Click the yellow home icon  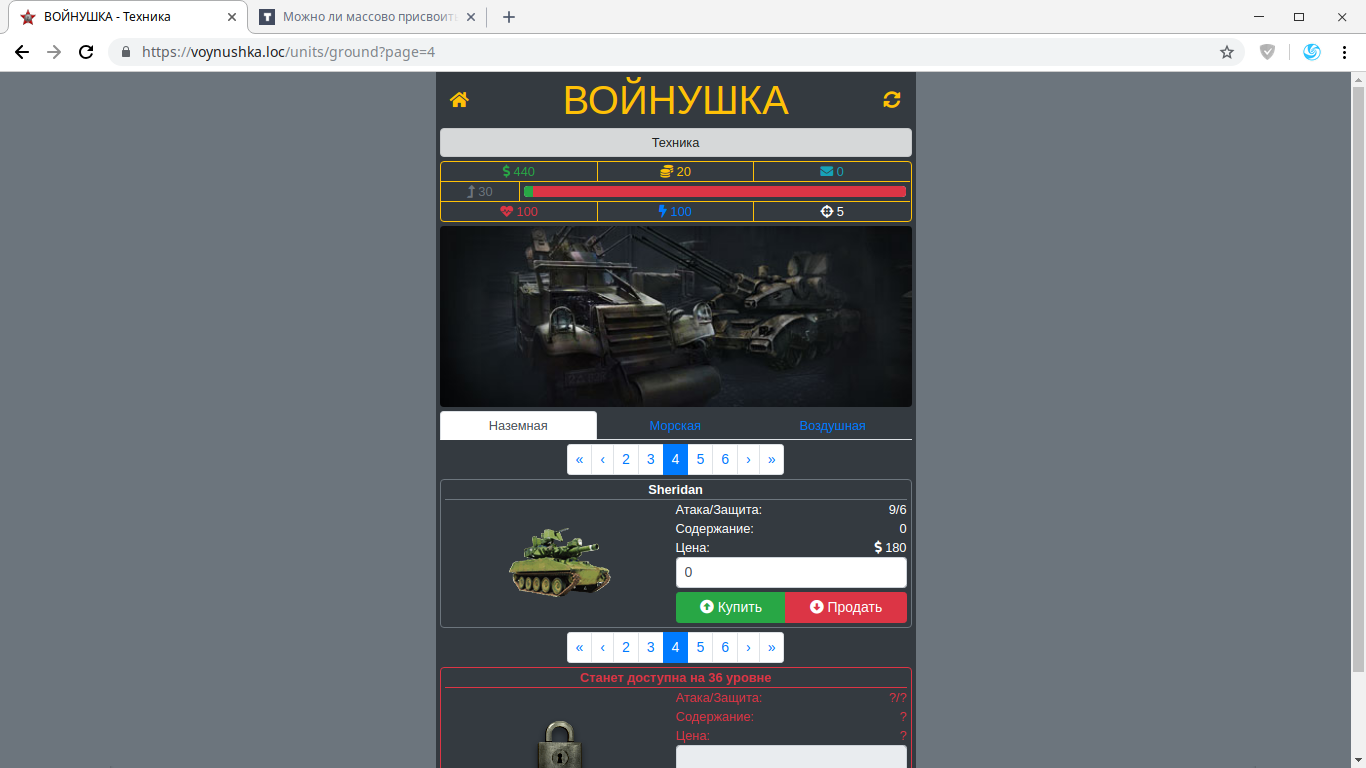pyautogui.click(x=459, y=99)
